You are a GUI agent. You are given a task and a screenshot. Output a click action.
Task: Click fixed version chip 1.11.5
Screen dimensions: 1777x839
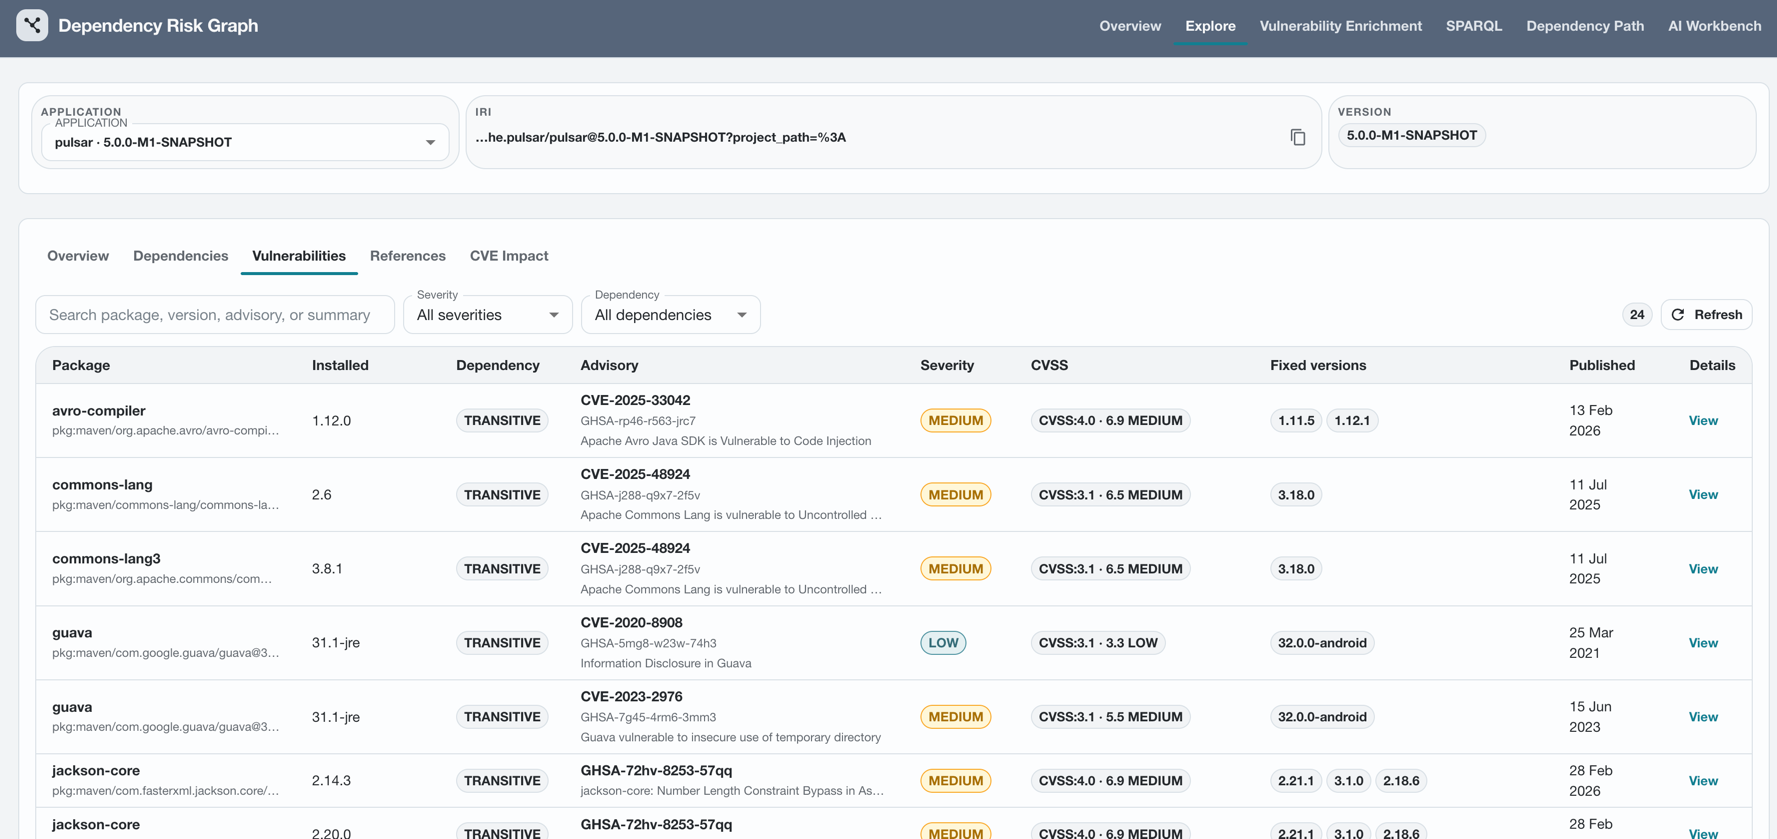[x=1296, y=421]
